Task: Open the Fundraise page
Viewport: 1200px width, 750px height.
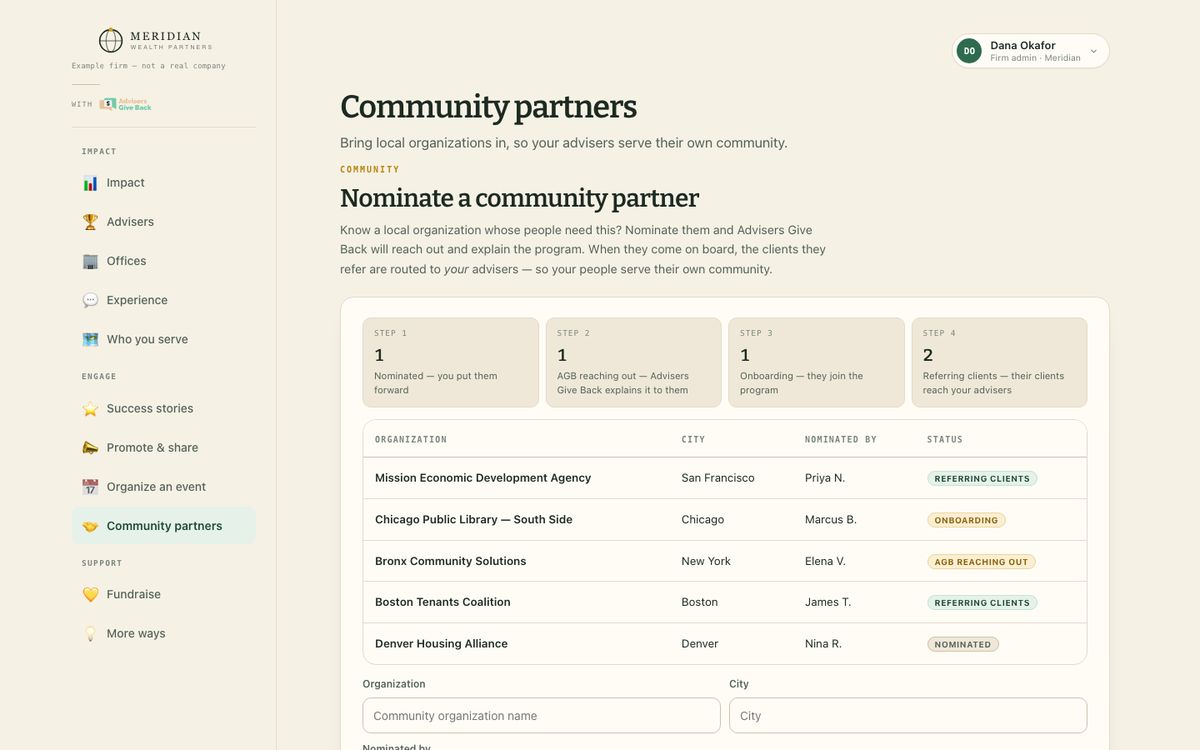Action: [164, 594]
